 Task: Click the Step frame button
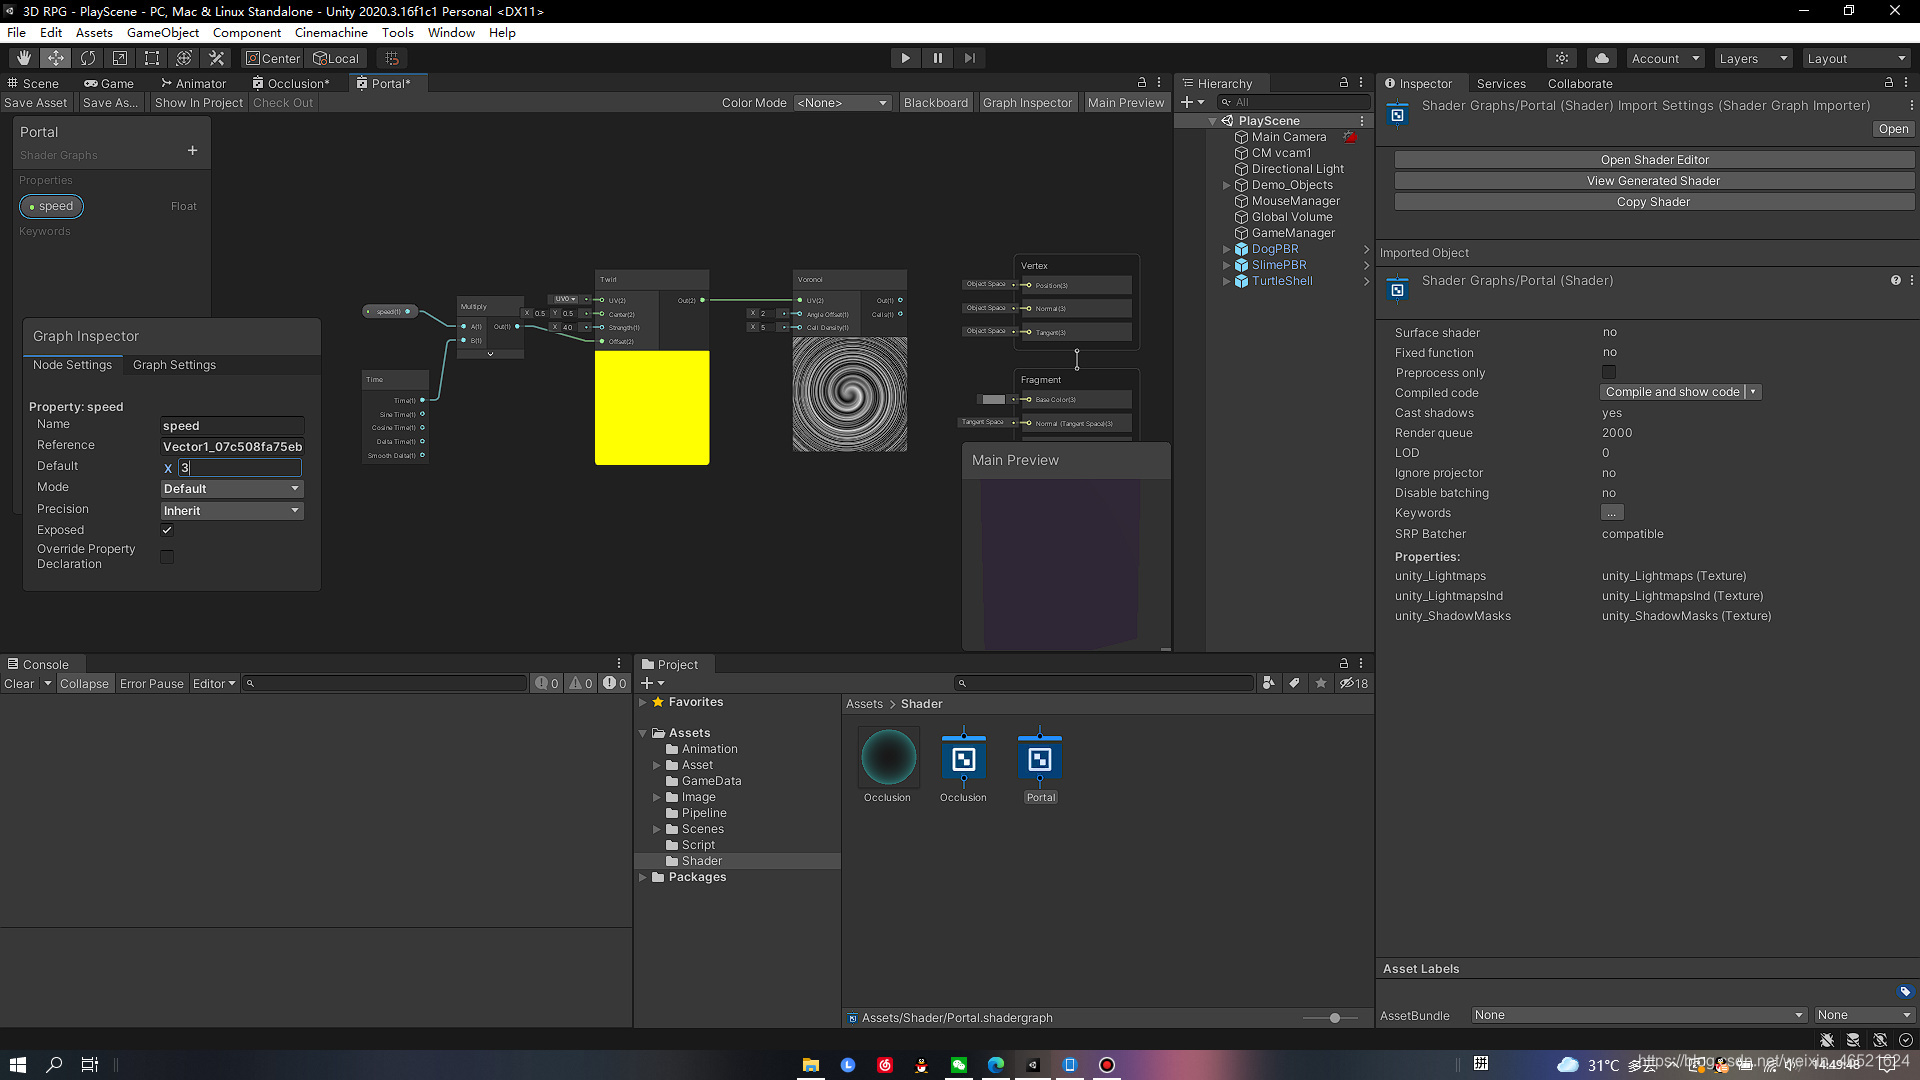[969, 58]
